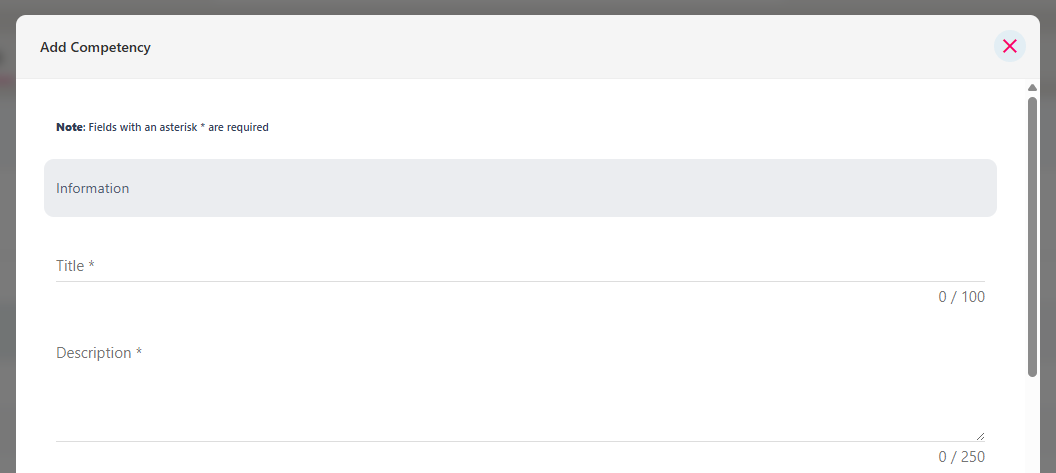Click the Title * label
Screen dimensions: 1056x473
[75, 266]
